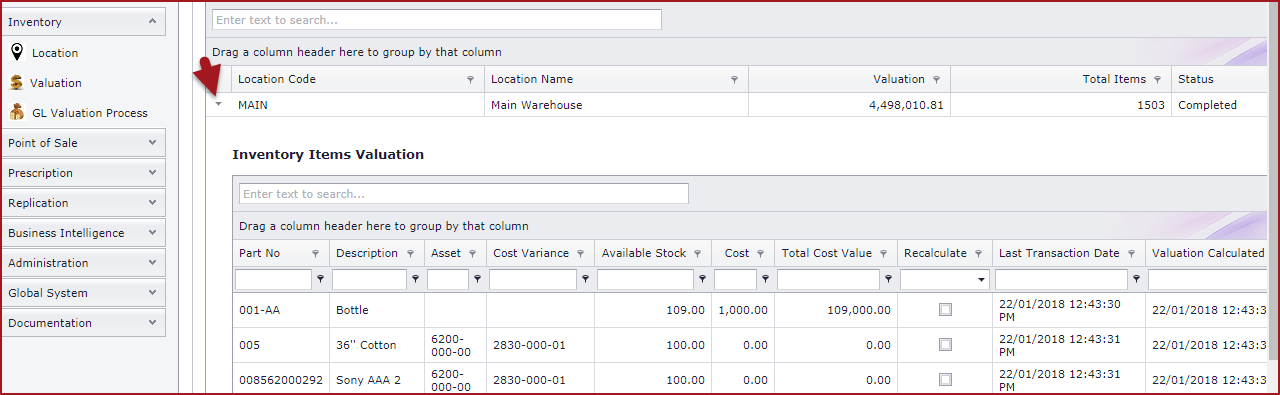This screenshot has width=1280, height=395.
Task: Tick the Recalculate checkbox for 36'' Cotton
Action: [x=945, y=345]
